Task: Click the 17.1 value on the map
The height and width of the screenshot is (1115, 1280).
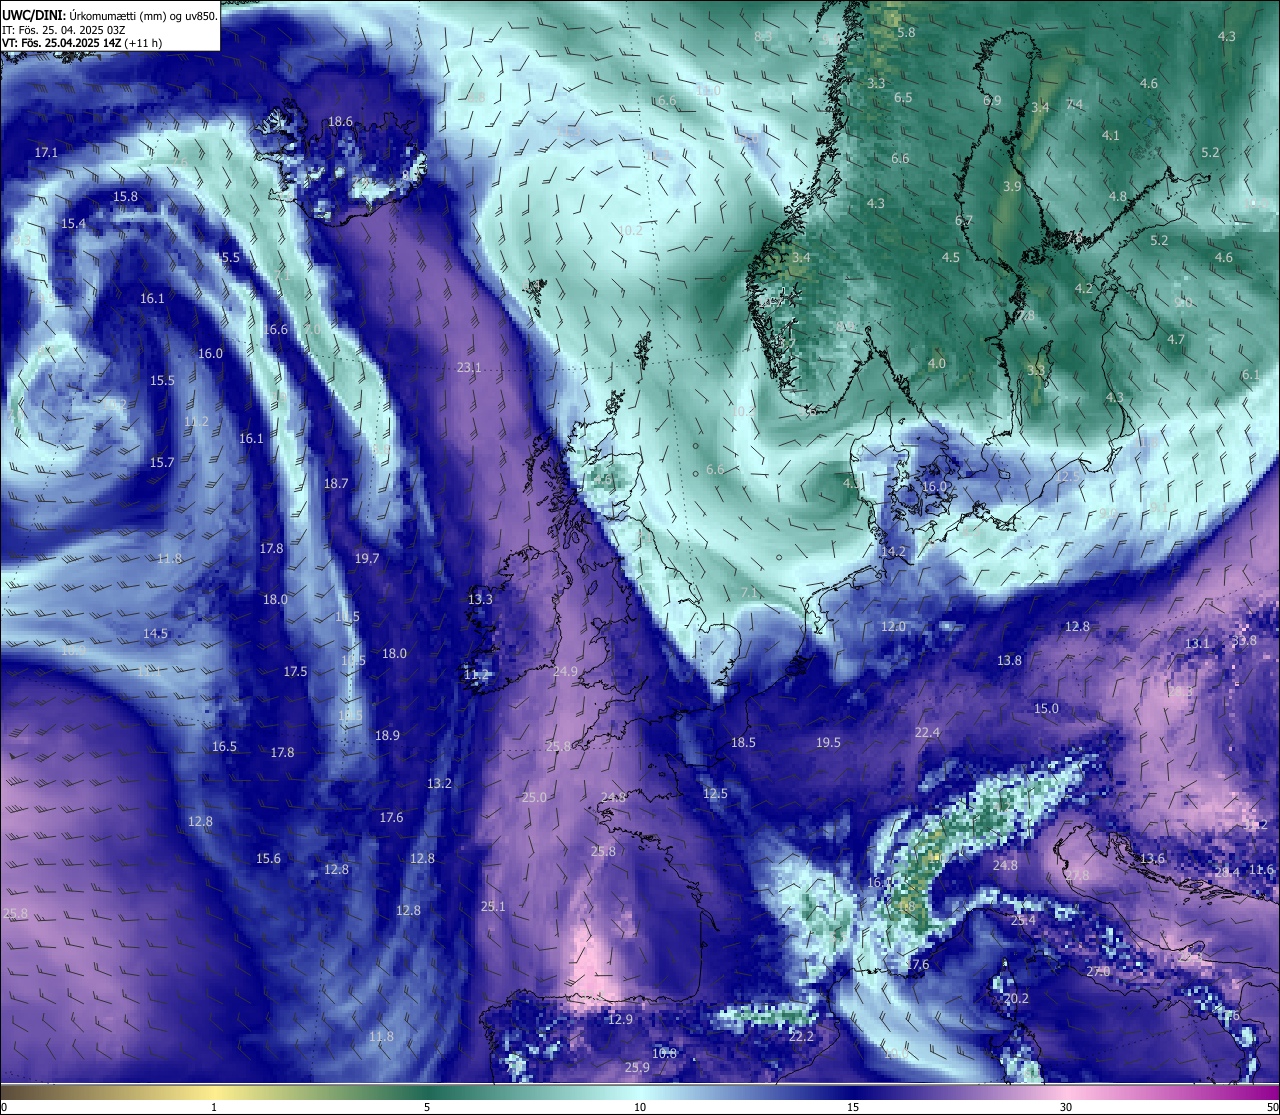Action: 46,153
